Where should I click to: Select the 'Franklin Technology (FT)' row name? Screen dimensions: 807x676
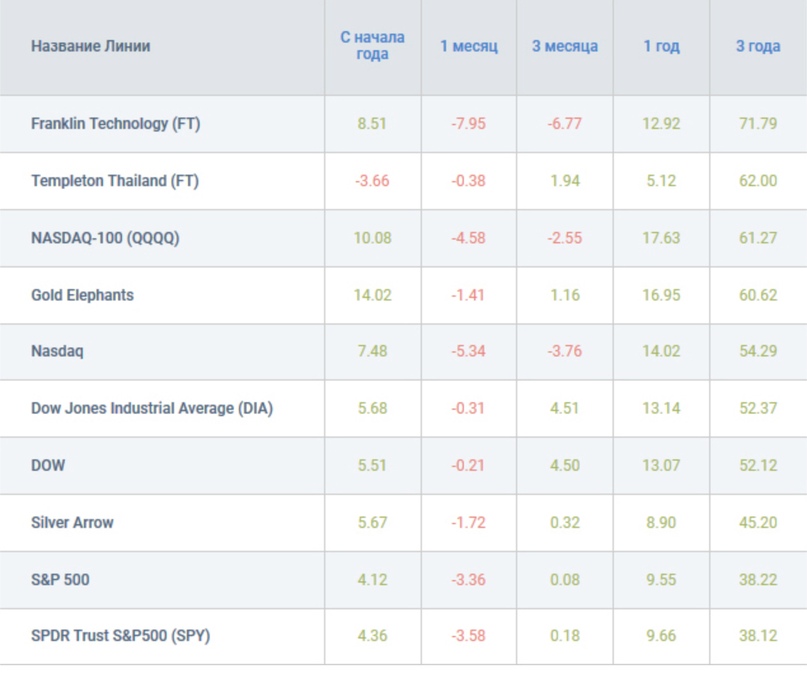tap(115, 124)
